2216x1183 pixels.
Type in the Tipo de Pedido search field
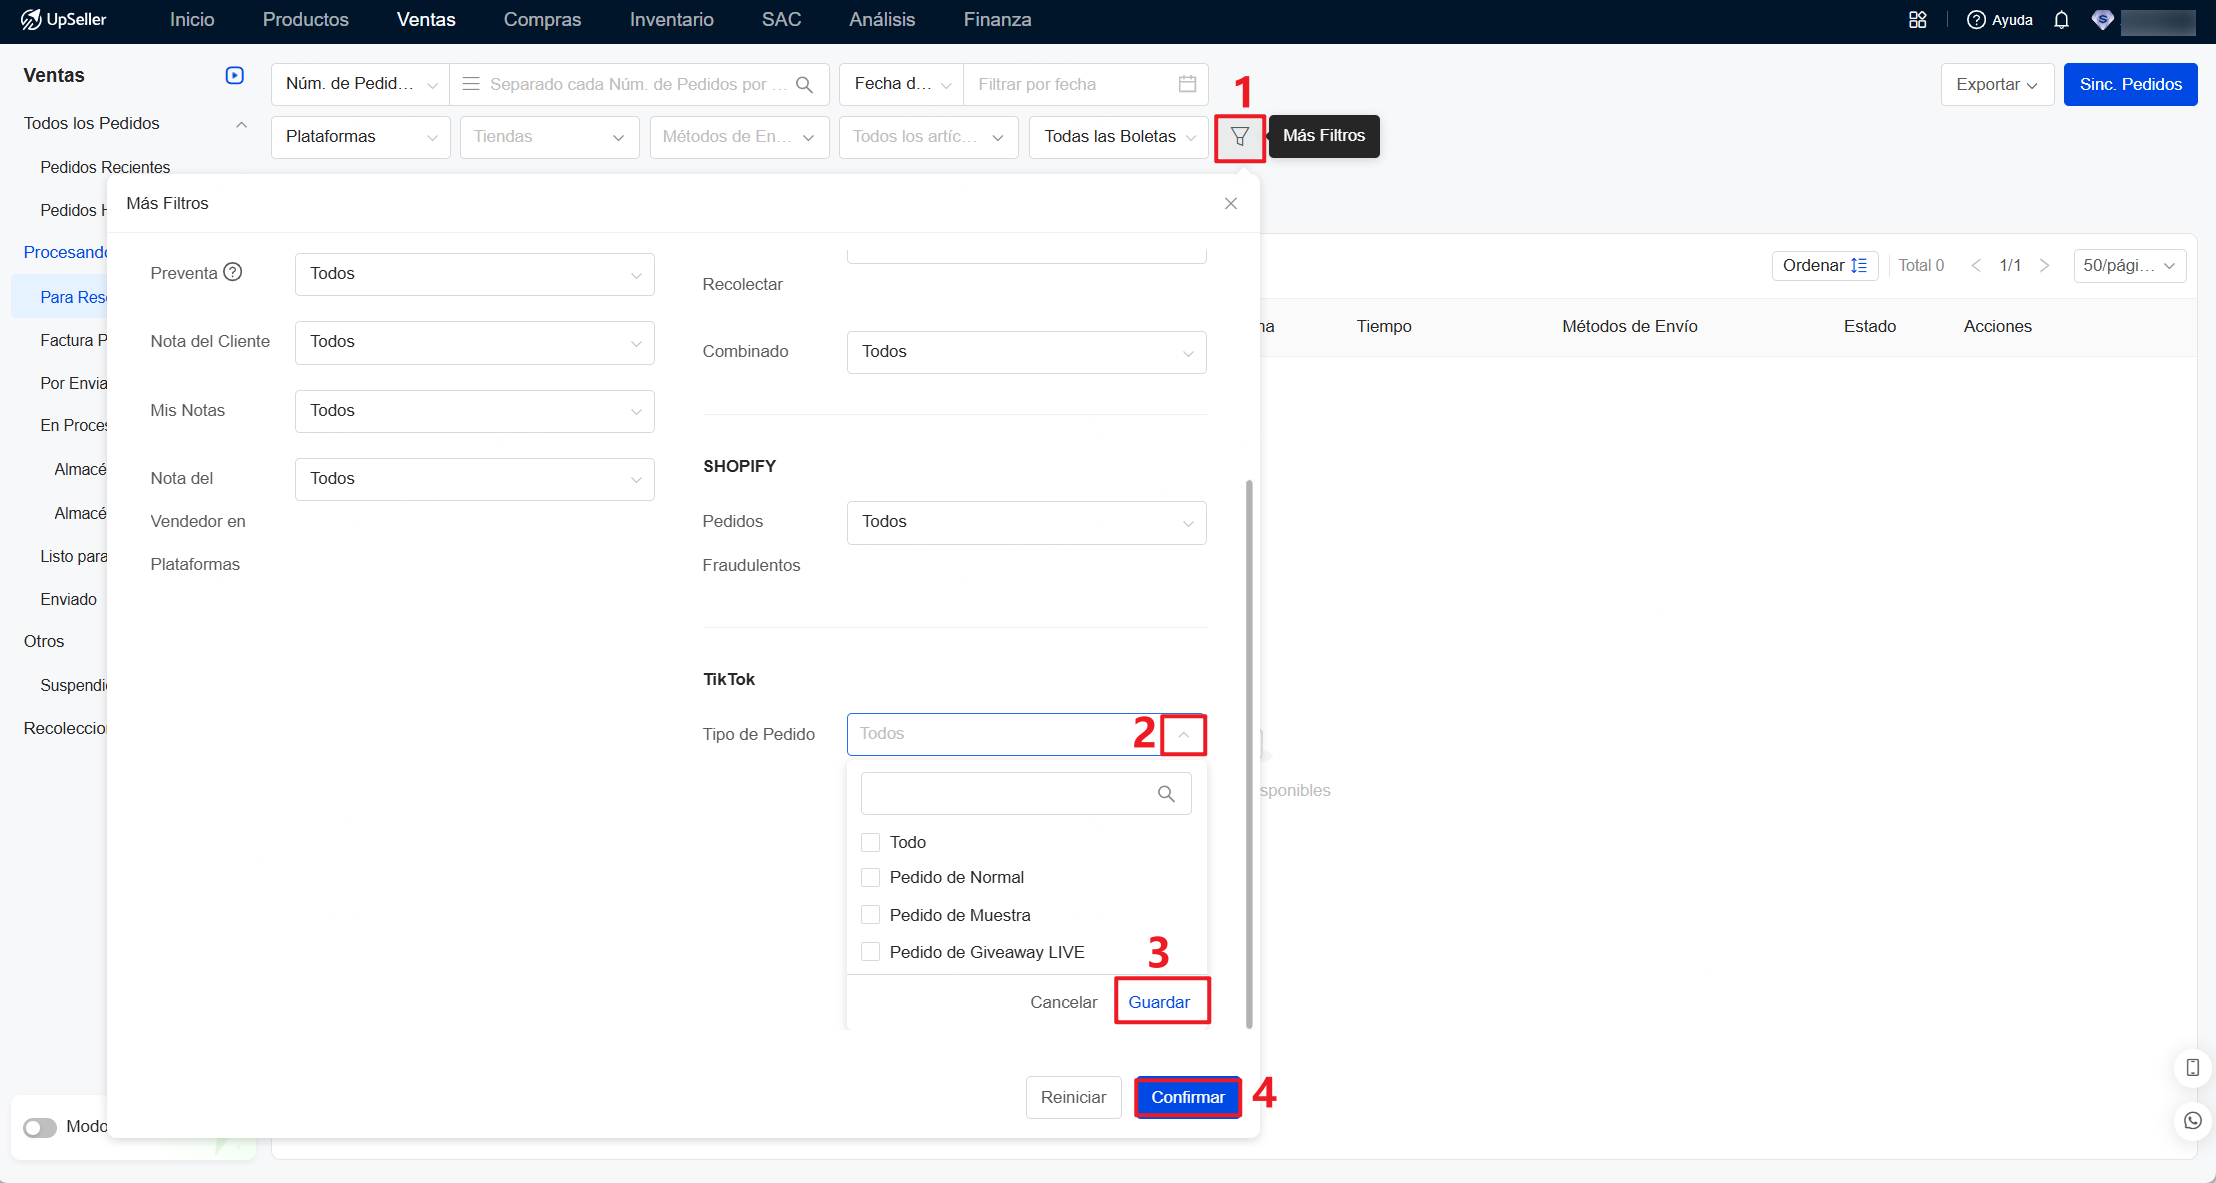1010,794
